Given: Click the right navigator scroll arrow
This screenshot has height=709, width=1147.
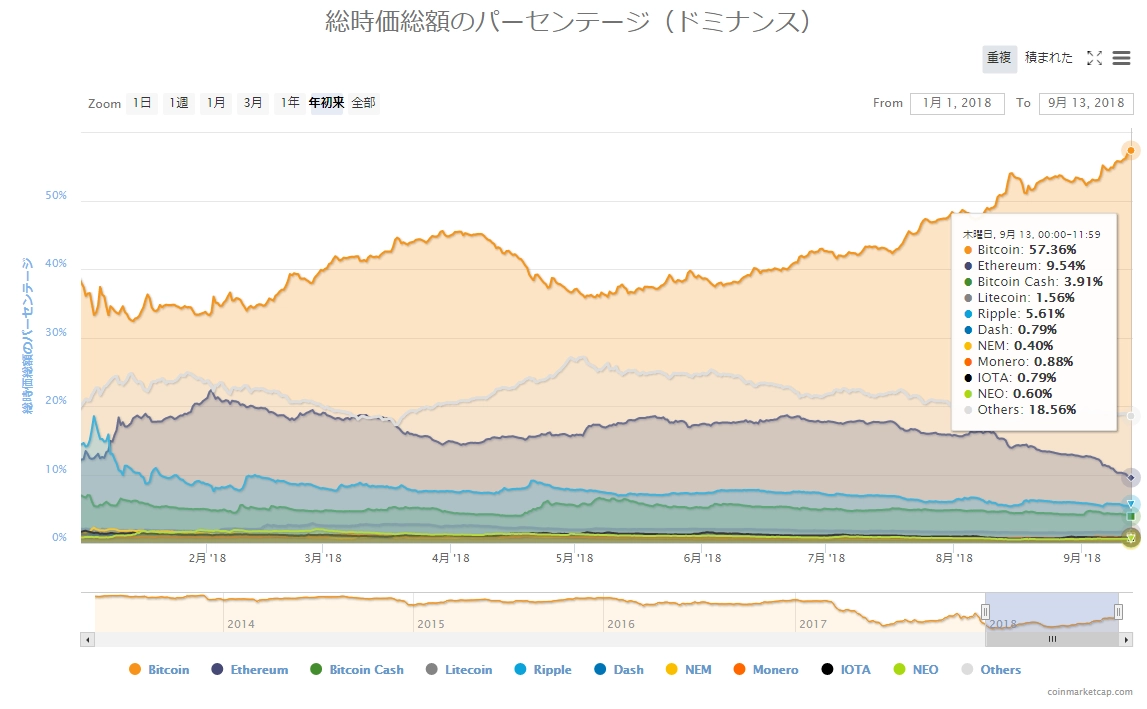Looking at the screenshot, I should [1126, 639].
